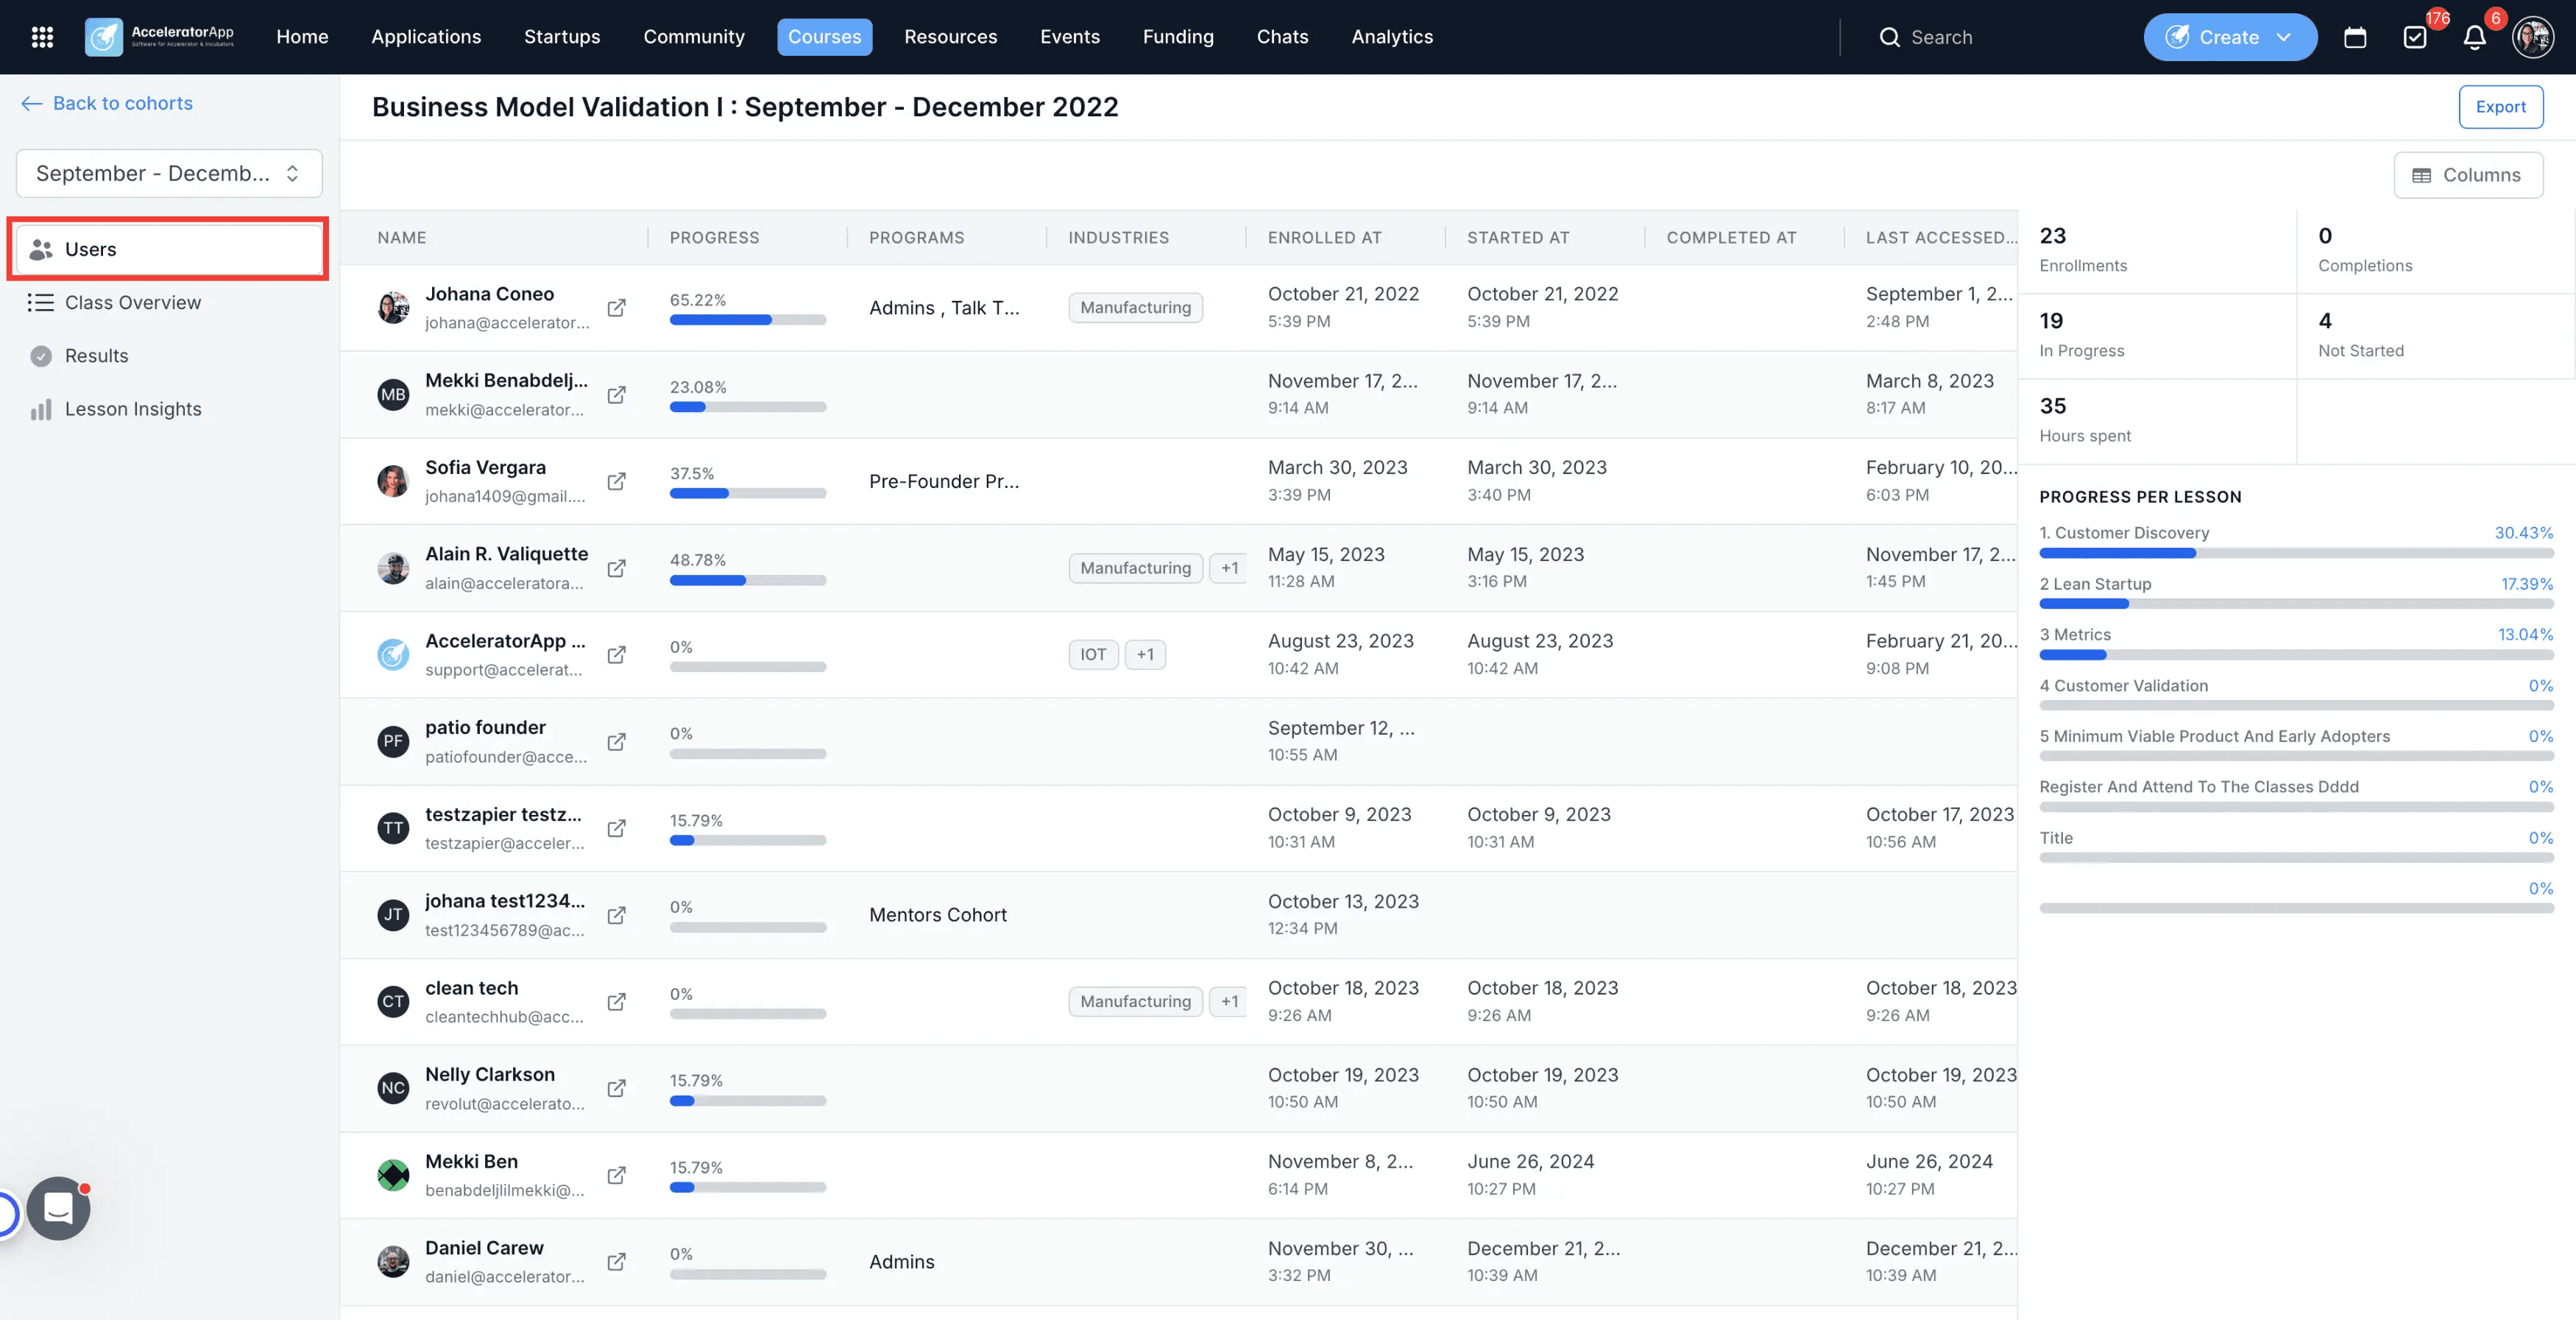Open testzapier's external link icon
Screen dimensions: 2576x1320
[617, 828]
